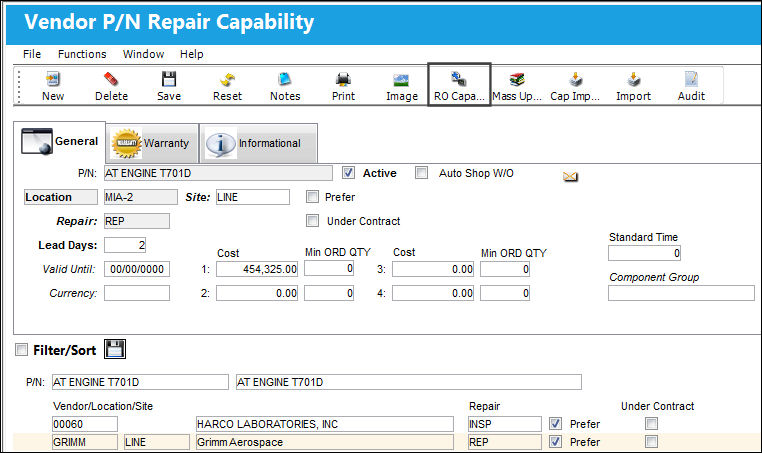Switch to the Informational tab
The image size is (762, 453).
(259, 143)
